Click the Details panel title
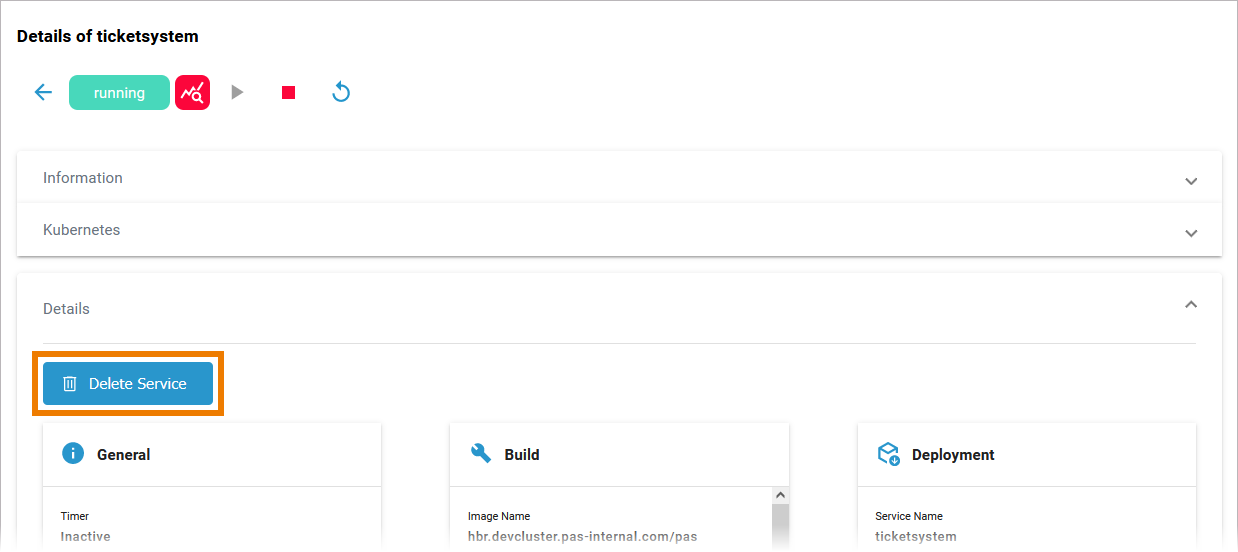Image resolution: width=1238 pixels, height=552 pixels. 66,309
